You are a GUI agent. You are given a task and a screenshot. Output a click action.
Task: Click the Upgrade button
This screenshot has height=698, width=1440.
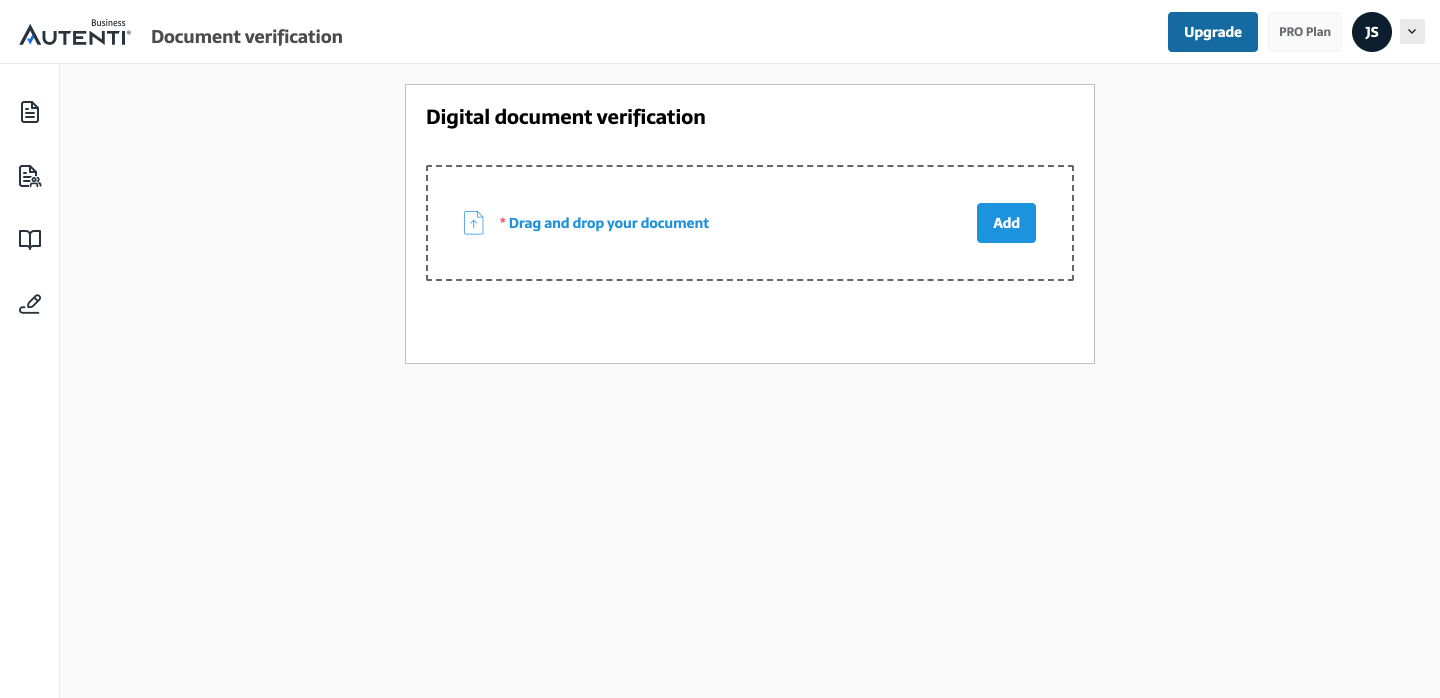click(1213, 32)
